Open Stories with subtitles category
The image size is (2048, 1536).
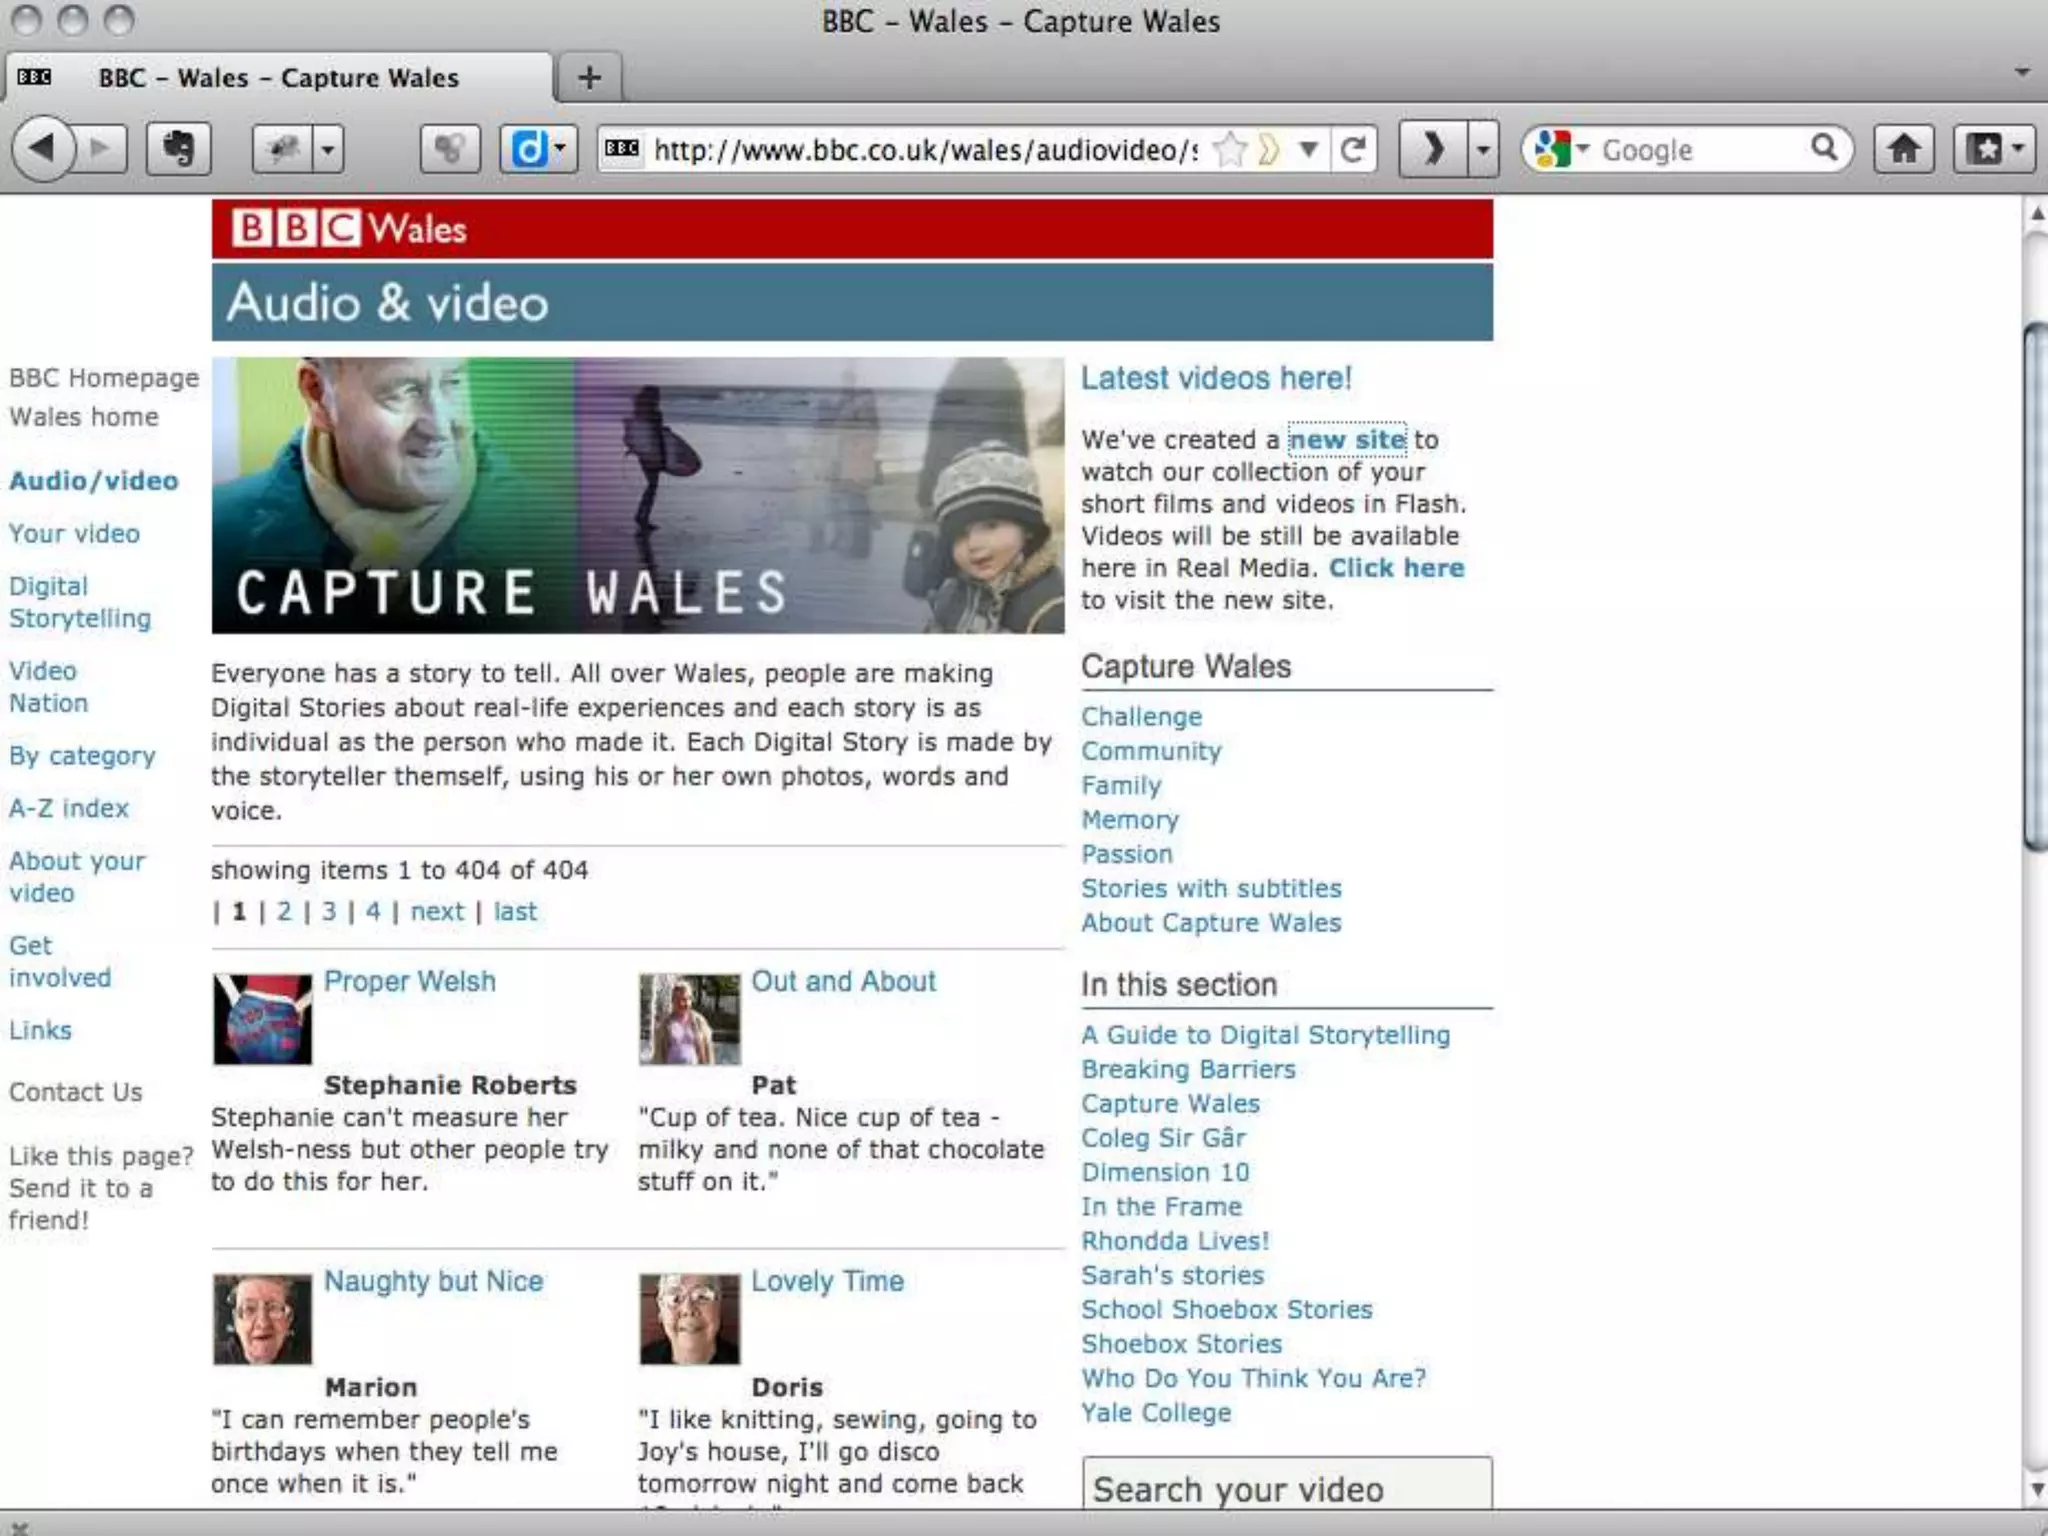(x=1210, y=888)
